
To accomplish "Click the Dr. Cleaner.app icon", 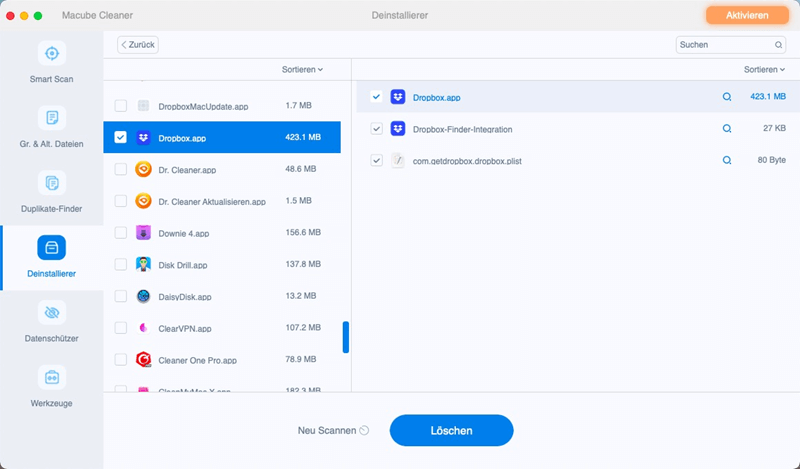I will (x=143, y=169).
